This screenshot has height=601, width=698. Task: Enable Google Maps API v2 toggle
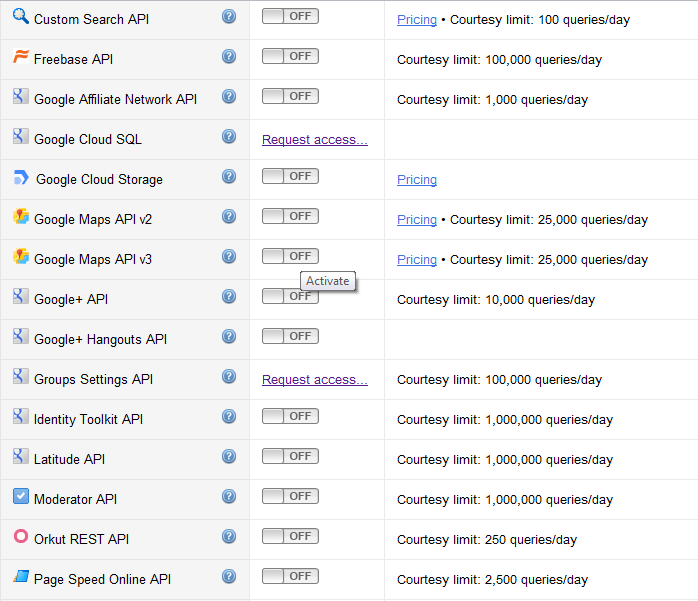(290, 216)
